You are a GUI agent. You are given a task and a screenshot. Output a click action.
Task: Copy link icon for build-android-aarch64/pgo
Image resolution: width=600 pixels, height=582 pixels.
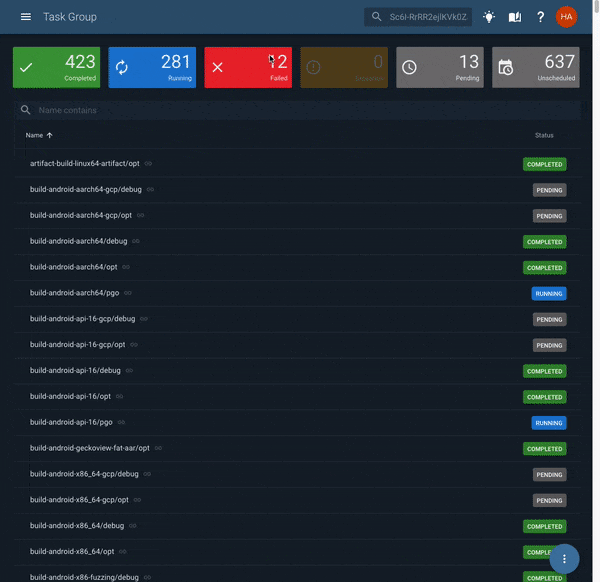coord(128,293)
